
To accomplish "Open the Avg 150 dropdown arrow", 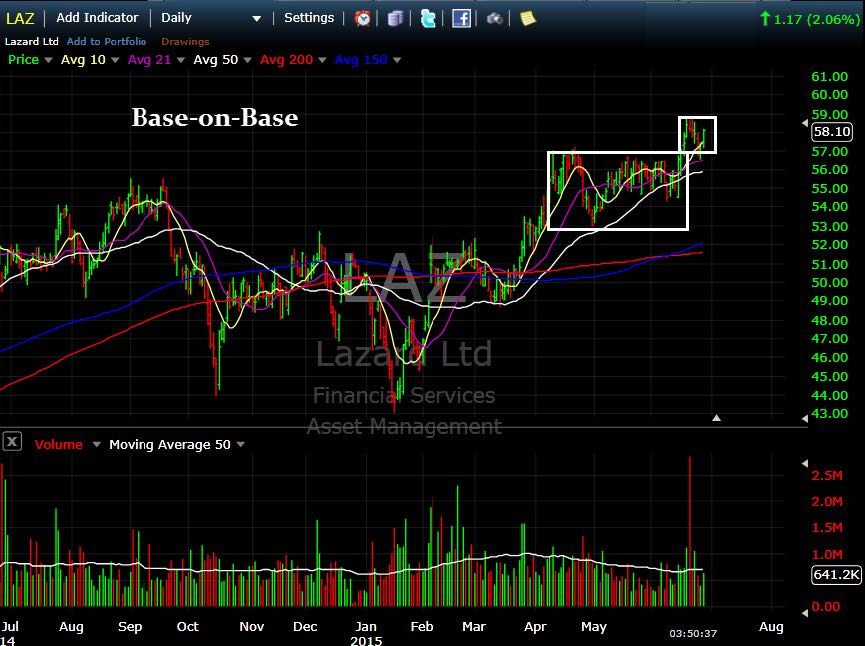I will 397,60.
